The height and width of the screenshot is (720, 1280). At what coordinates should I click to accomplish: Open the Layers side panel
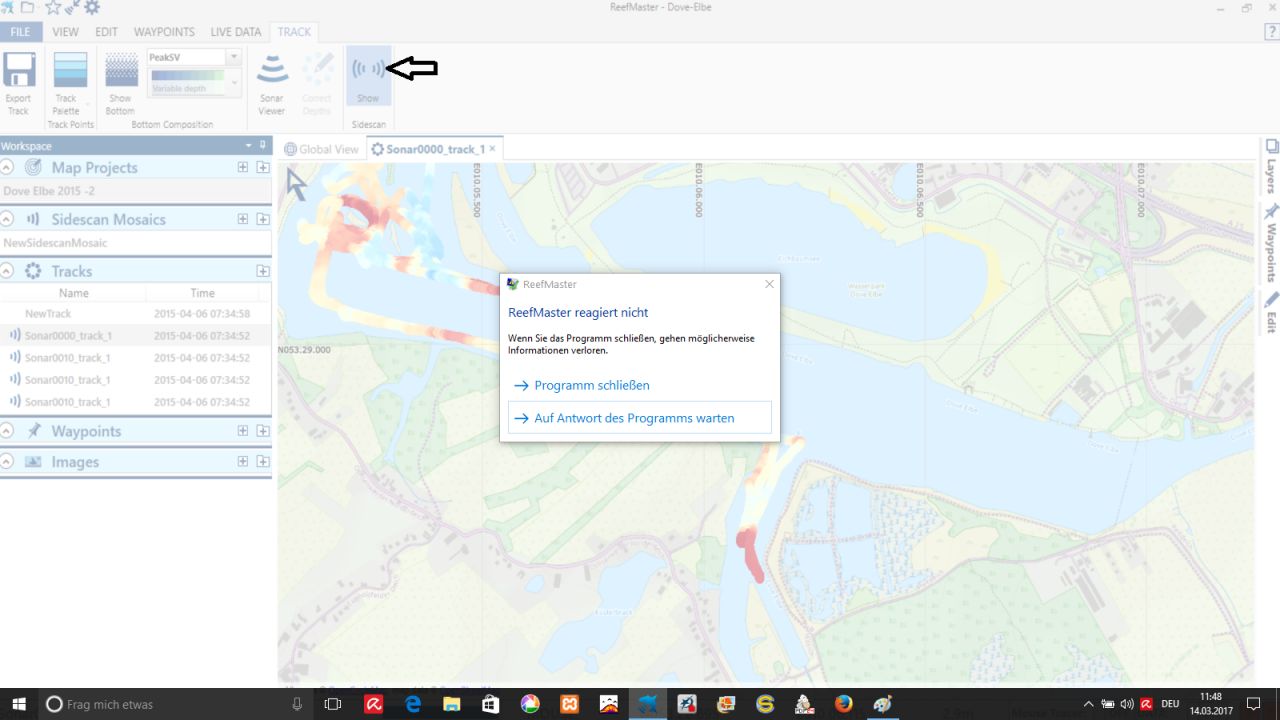coord(1271,165)
